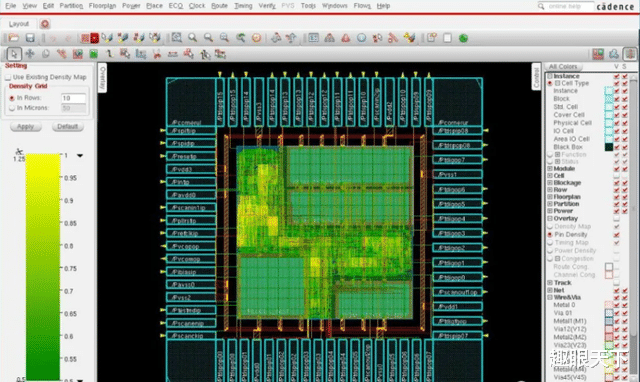The height and width of the screenshot is (382, 640).
Task: Toggle Module visibility checkbox
Action: tap(617, 169)
